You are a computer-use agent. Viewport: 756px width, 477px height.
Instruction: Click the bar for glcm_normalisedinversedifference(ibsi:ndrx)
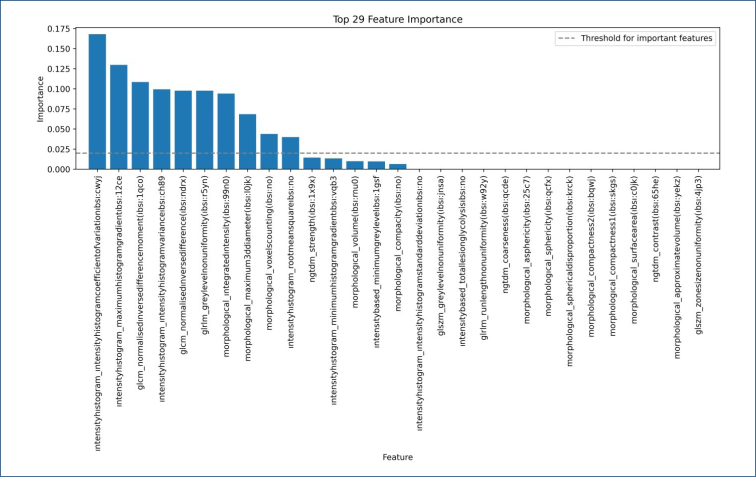tap(183, 130)
